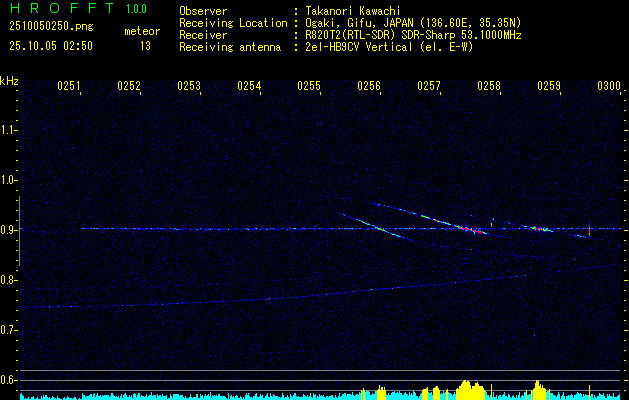This screenshot has width=629, height=400.
Task: Click the 0257 time marker
Action: [429, 87]
